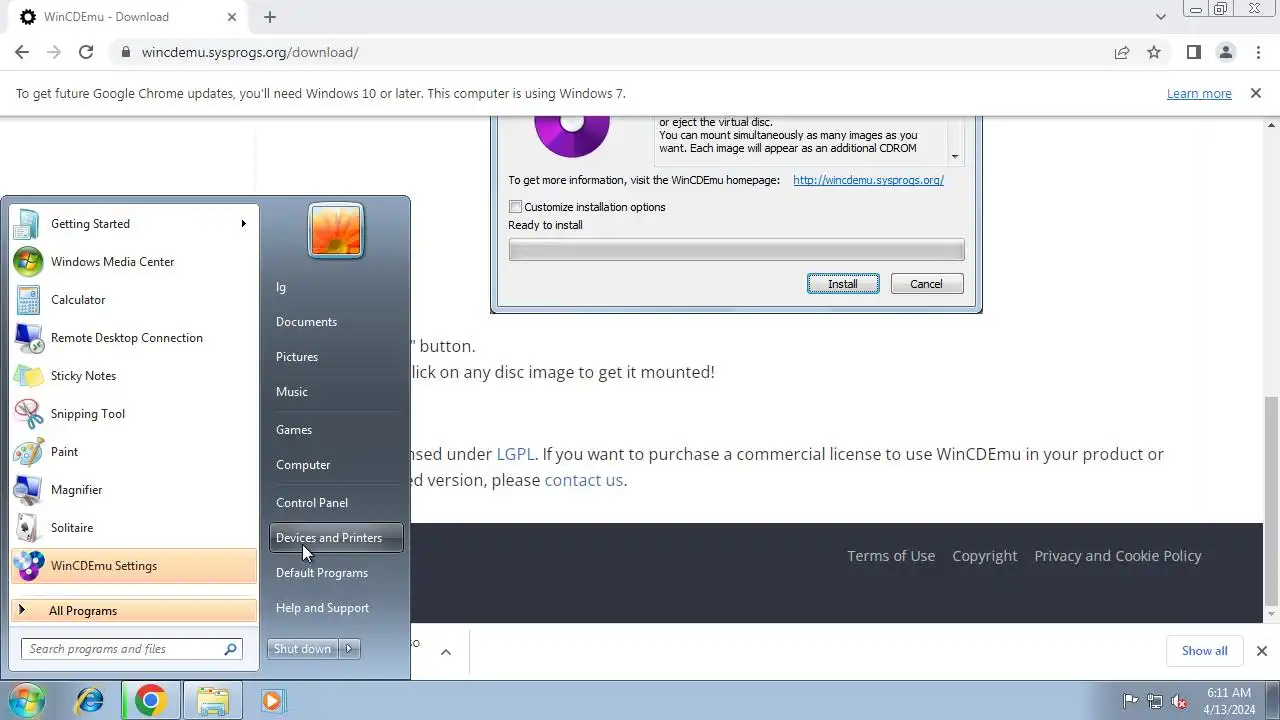Open Chrome profile avatar

point(1225,52)
